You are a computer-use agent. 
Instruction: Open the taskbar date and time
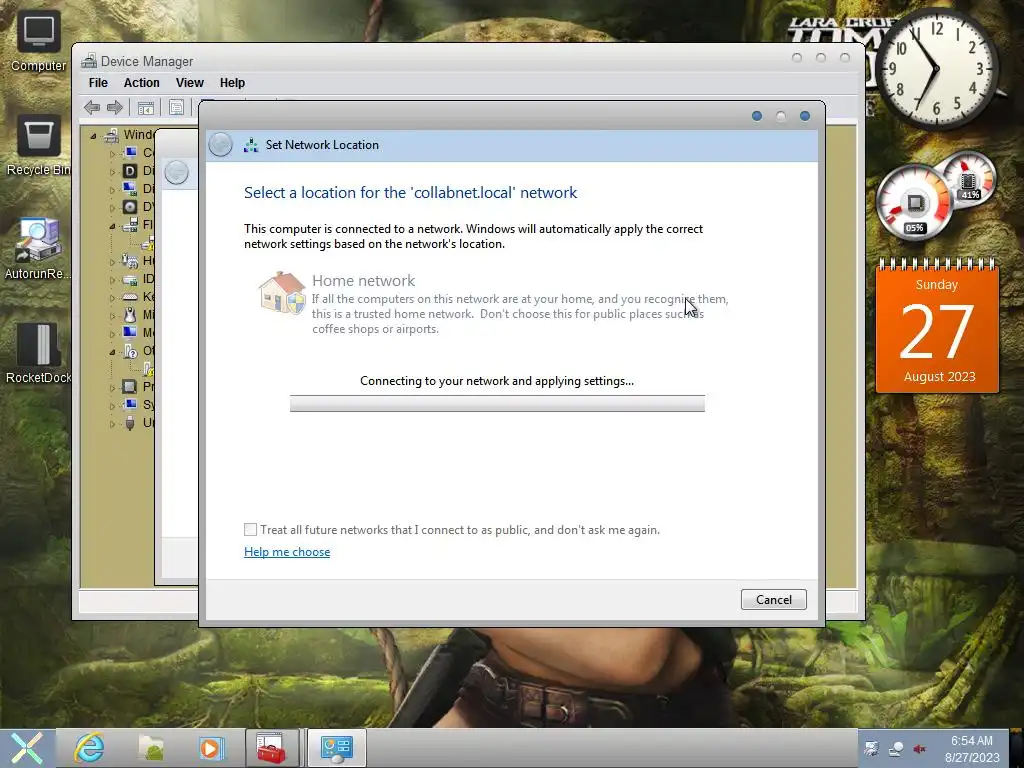pyautogui.click(x=972, y=748)
